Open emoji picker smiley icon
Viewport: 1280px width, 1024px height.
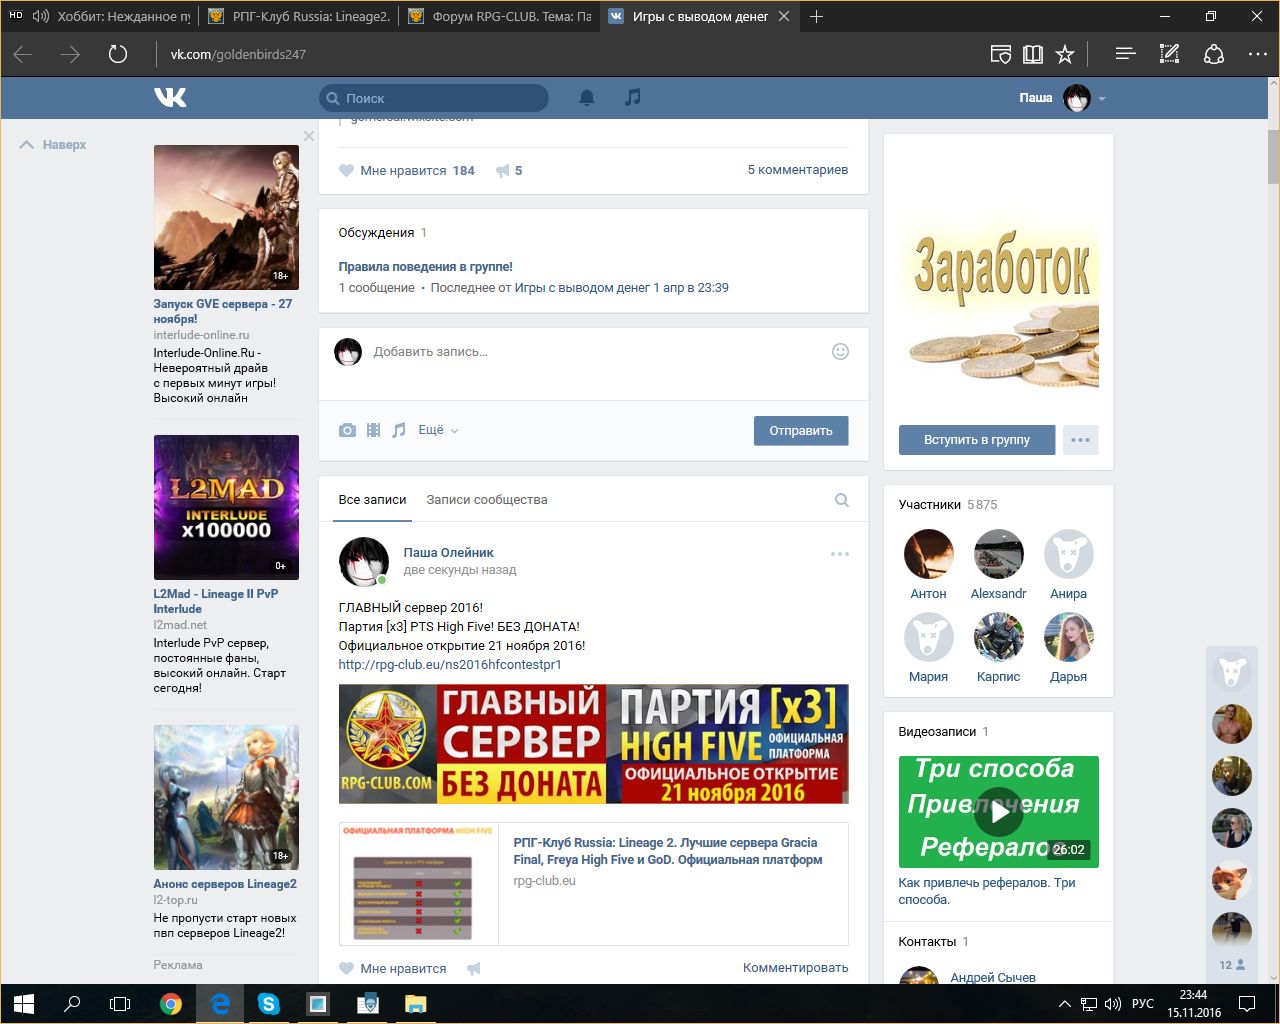pos(840,351)
